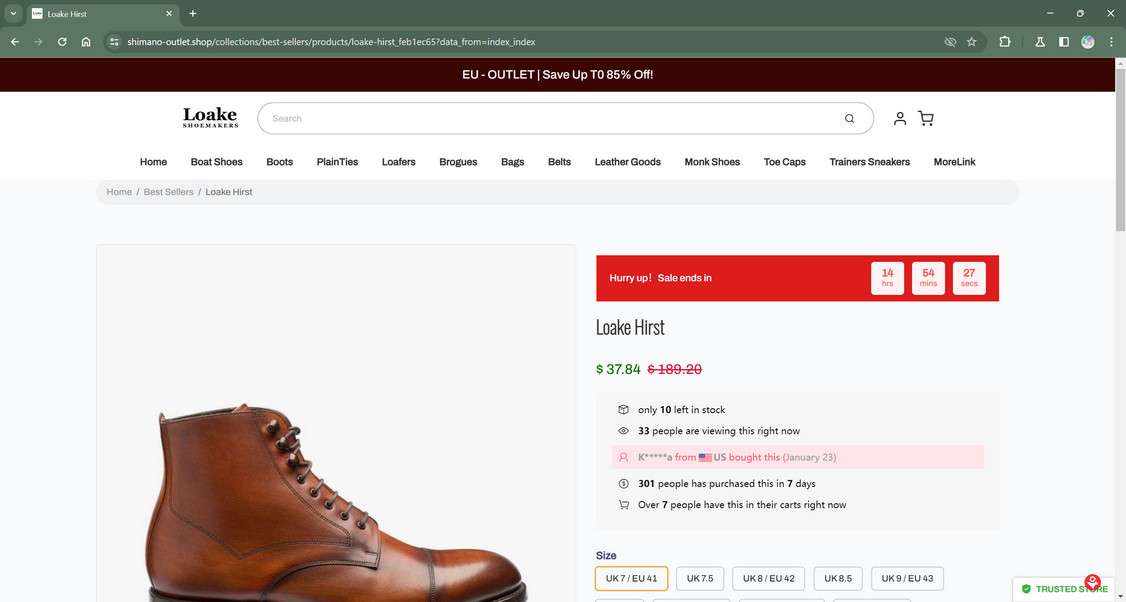Click the tracking protection eye icon
The width and height of the screenshot is (1126, 602).
tap(950, 42)
